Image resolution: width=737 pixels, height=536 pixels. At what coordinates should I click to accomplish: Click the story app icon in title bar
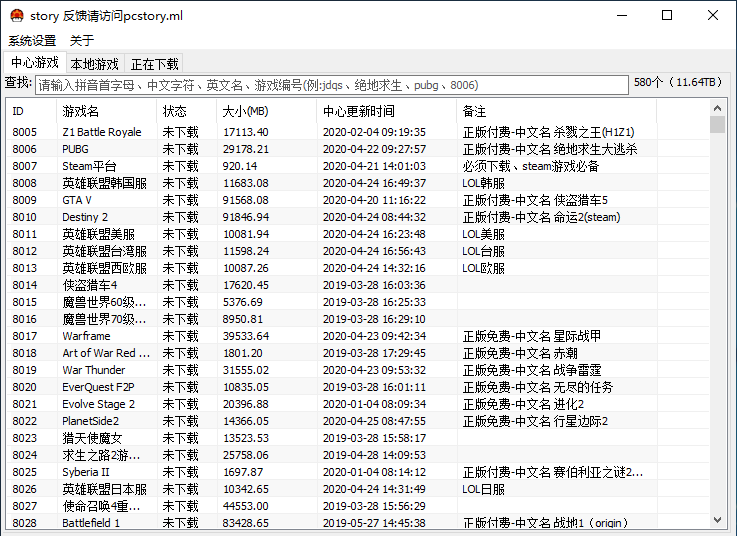pyautogui.click(x=16, y=16)
